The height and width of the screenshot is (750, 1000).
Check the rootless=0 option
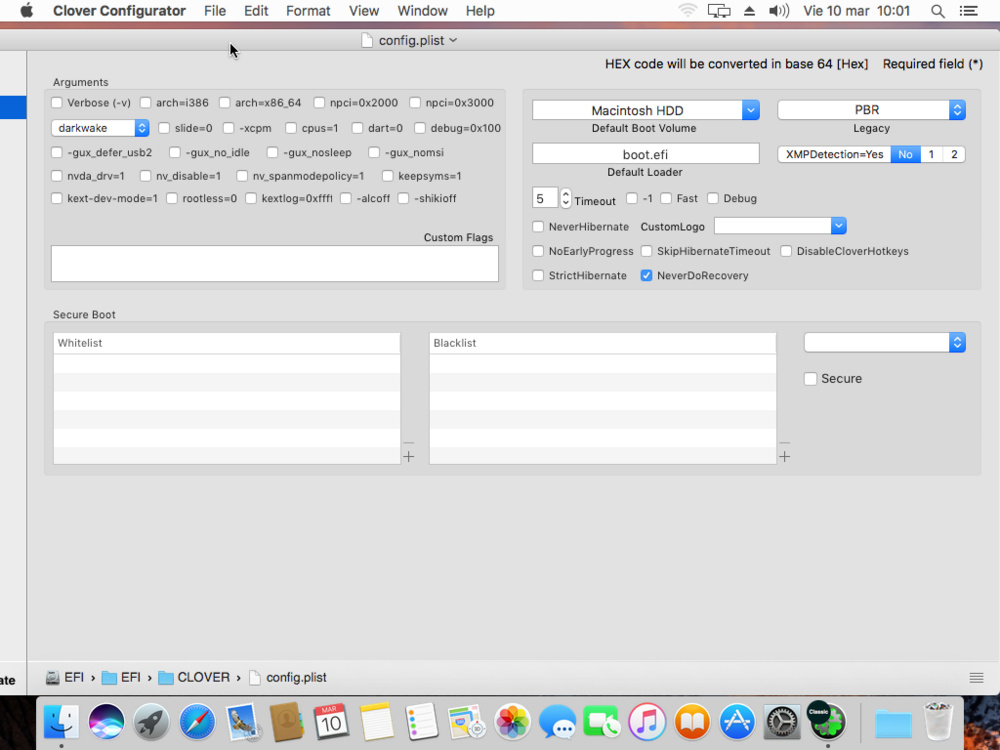coord(172,198)
